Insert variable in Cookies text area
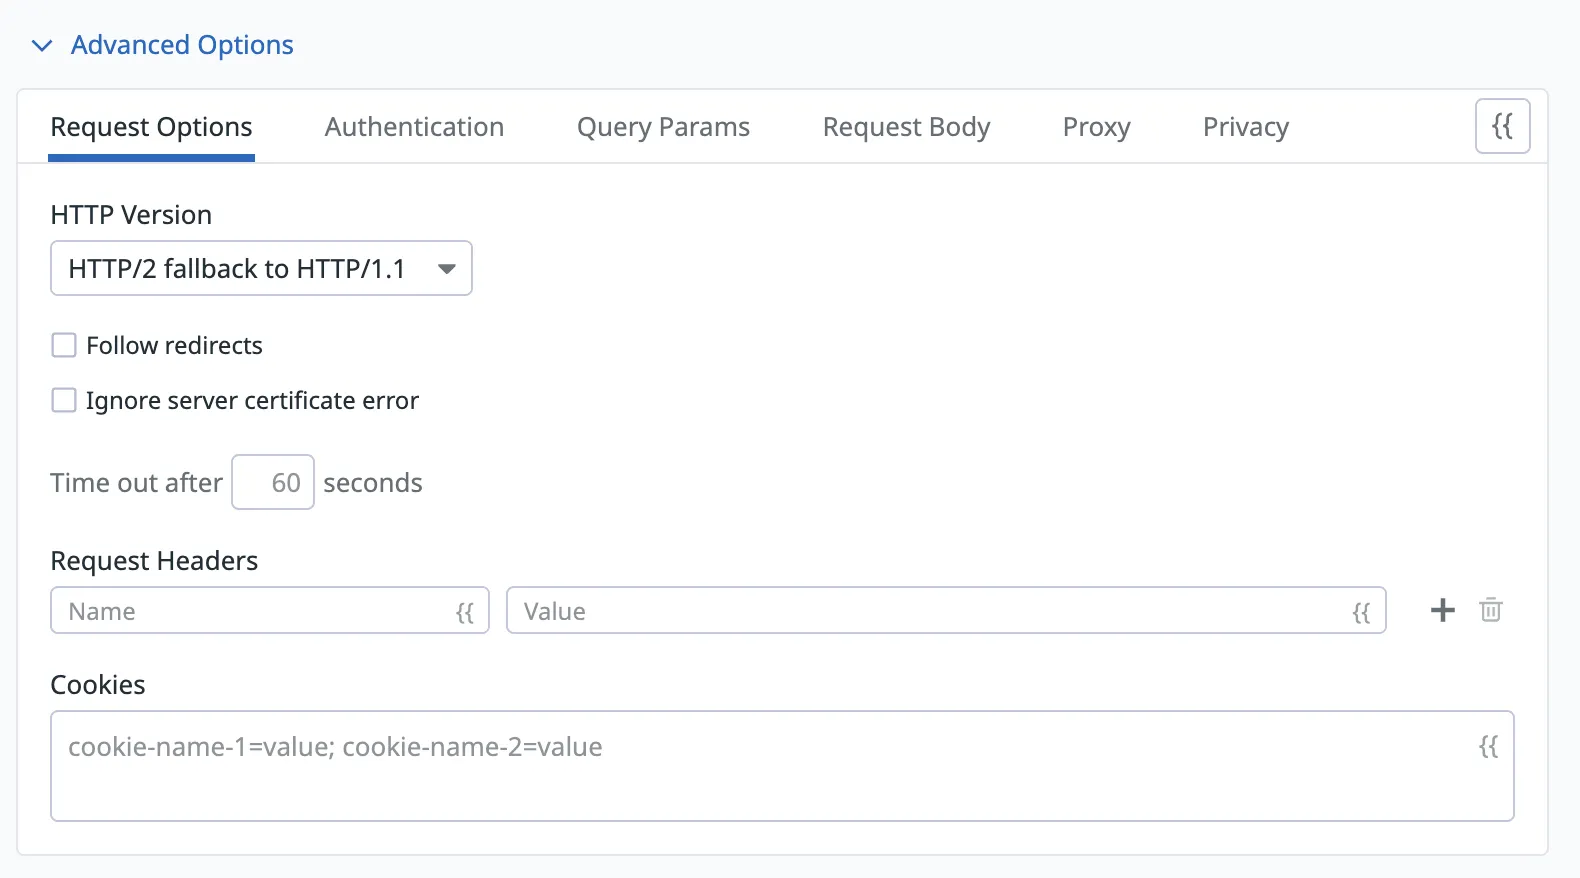 (1488, 747)
